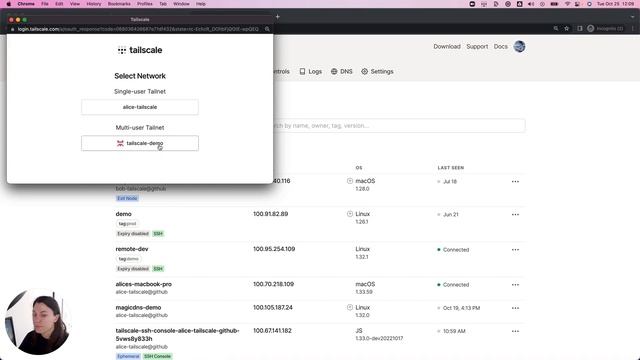The image size is (640, 360).
Task: Click the volume icon in menu bar
Action: [x=531, y=4]
